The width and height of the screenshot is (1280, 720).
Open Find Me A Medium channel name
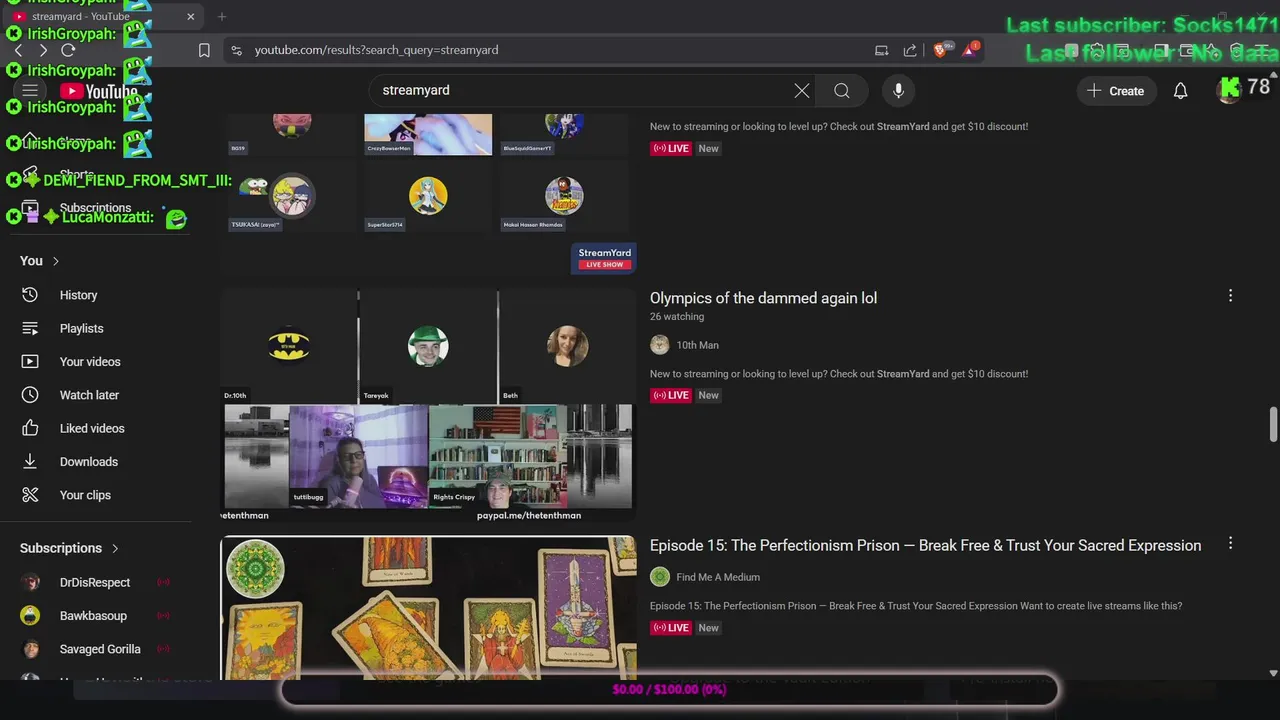click(x=718, y=577)
